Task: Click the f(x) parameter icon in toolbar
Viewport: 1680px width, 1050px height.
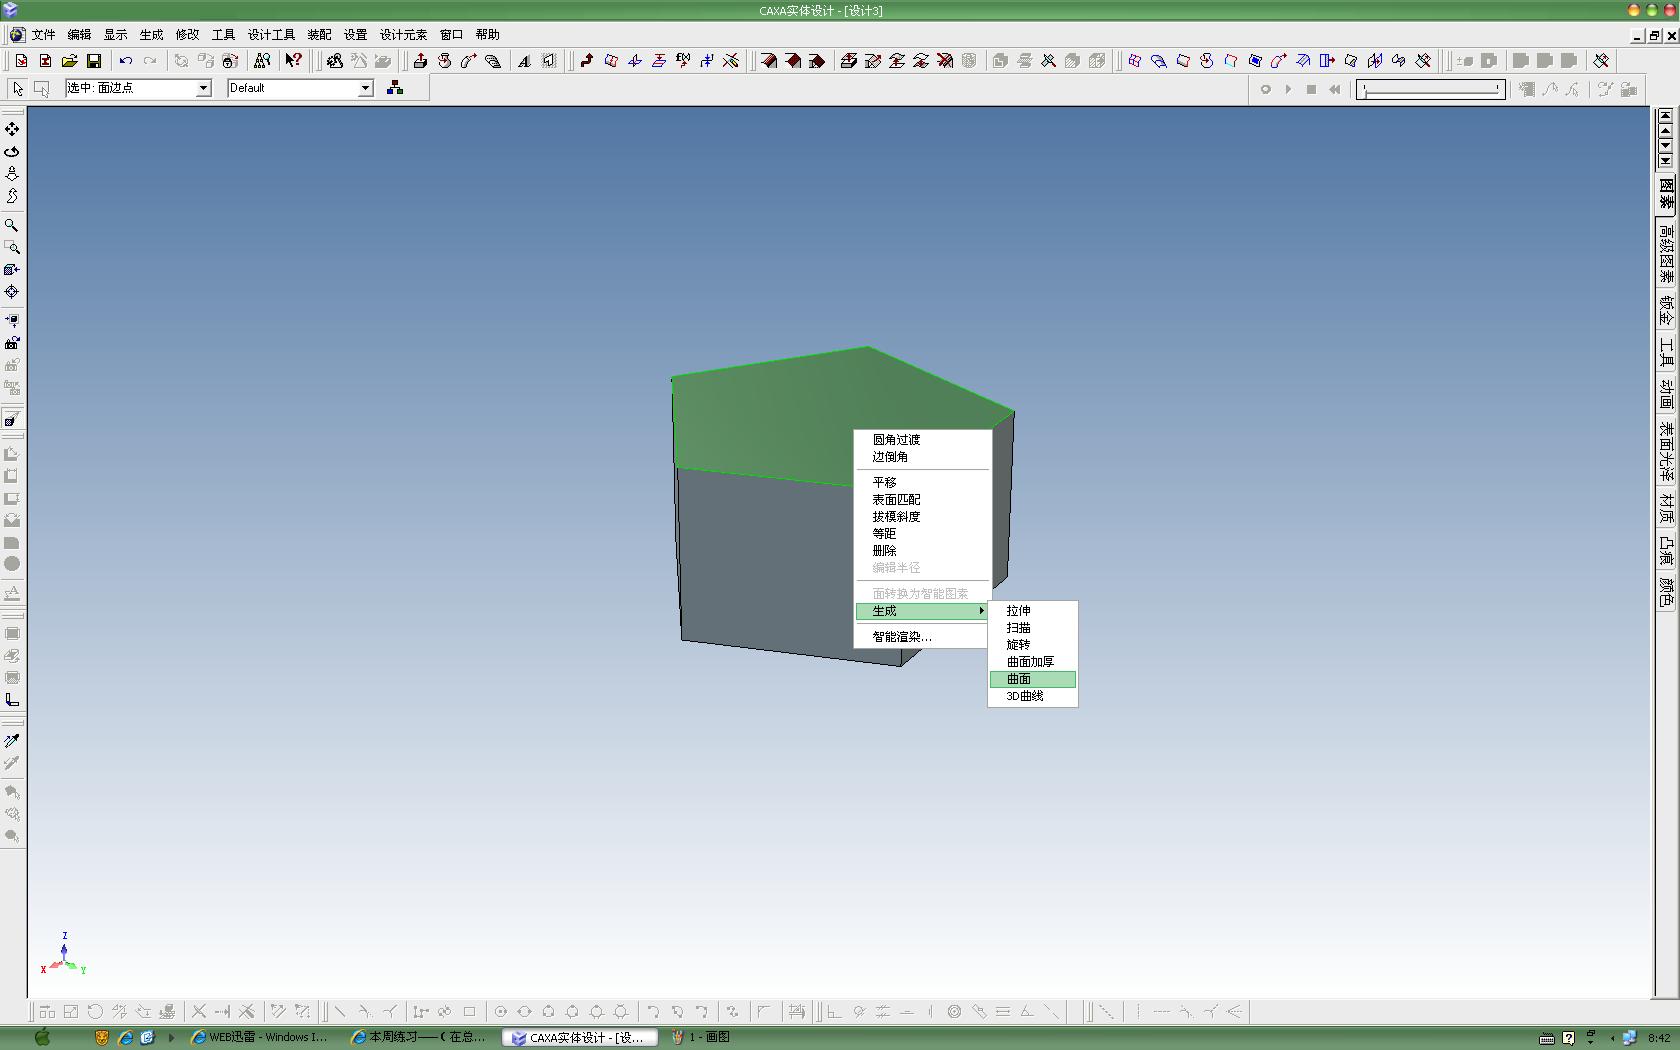Action: click(683, 61)
